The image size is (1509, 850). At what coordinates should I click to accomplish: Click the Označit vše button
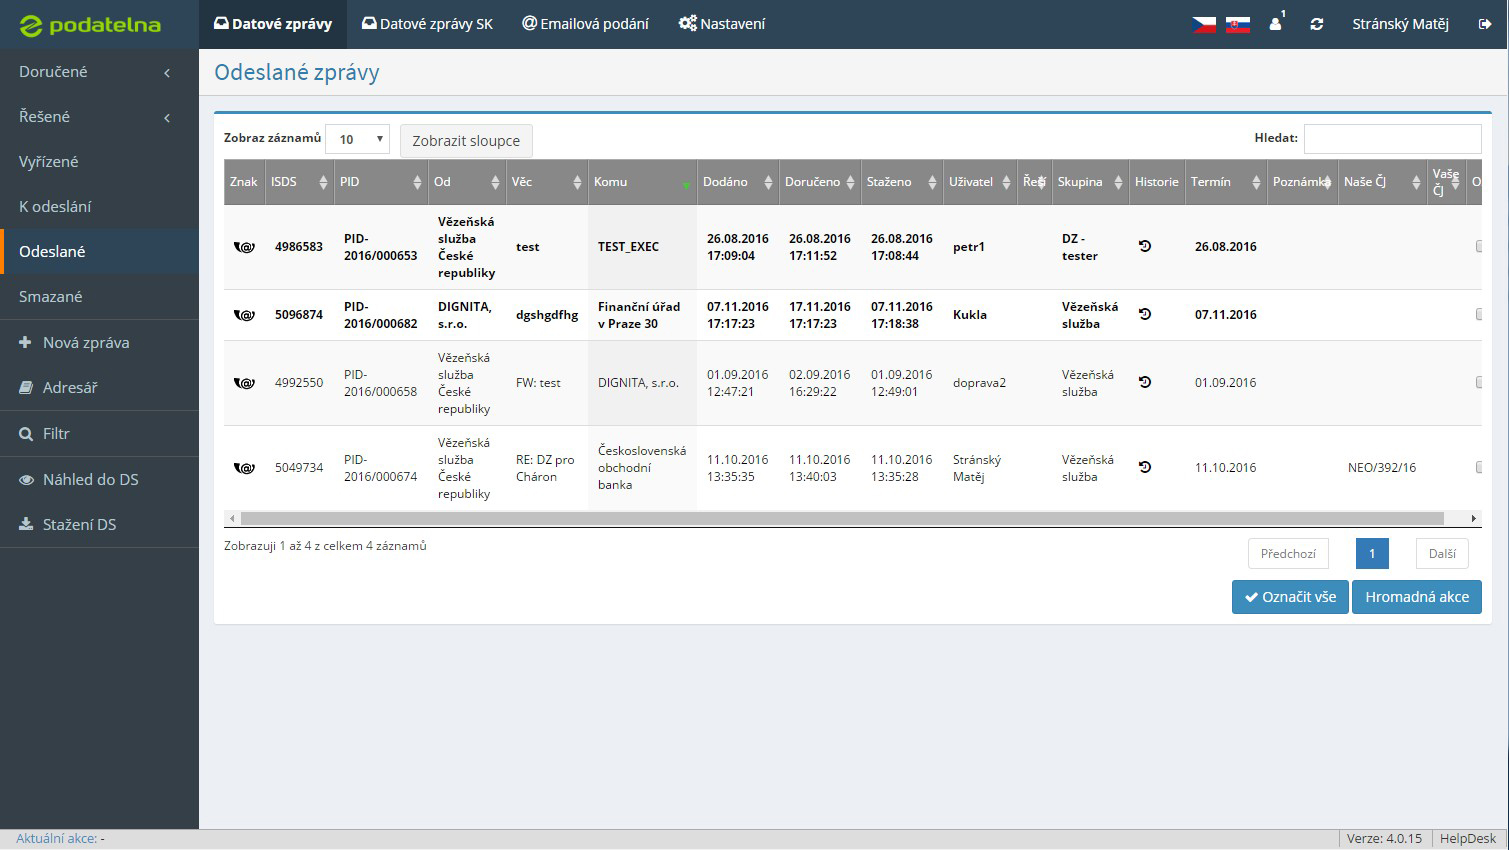[1290, 597]
